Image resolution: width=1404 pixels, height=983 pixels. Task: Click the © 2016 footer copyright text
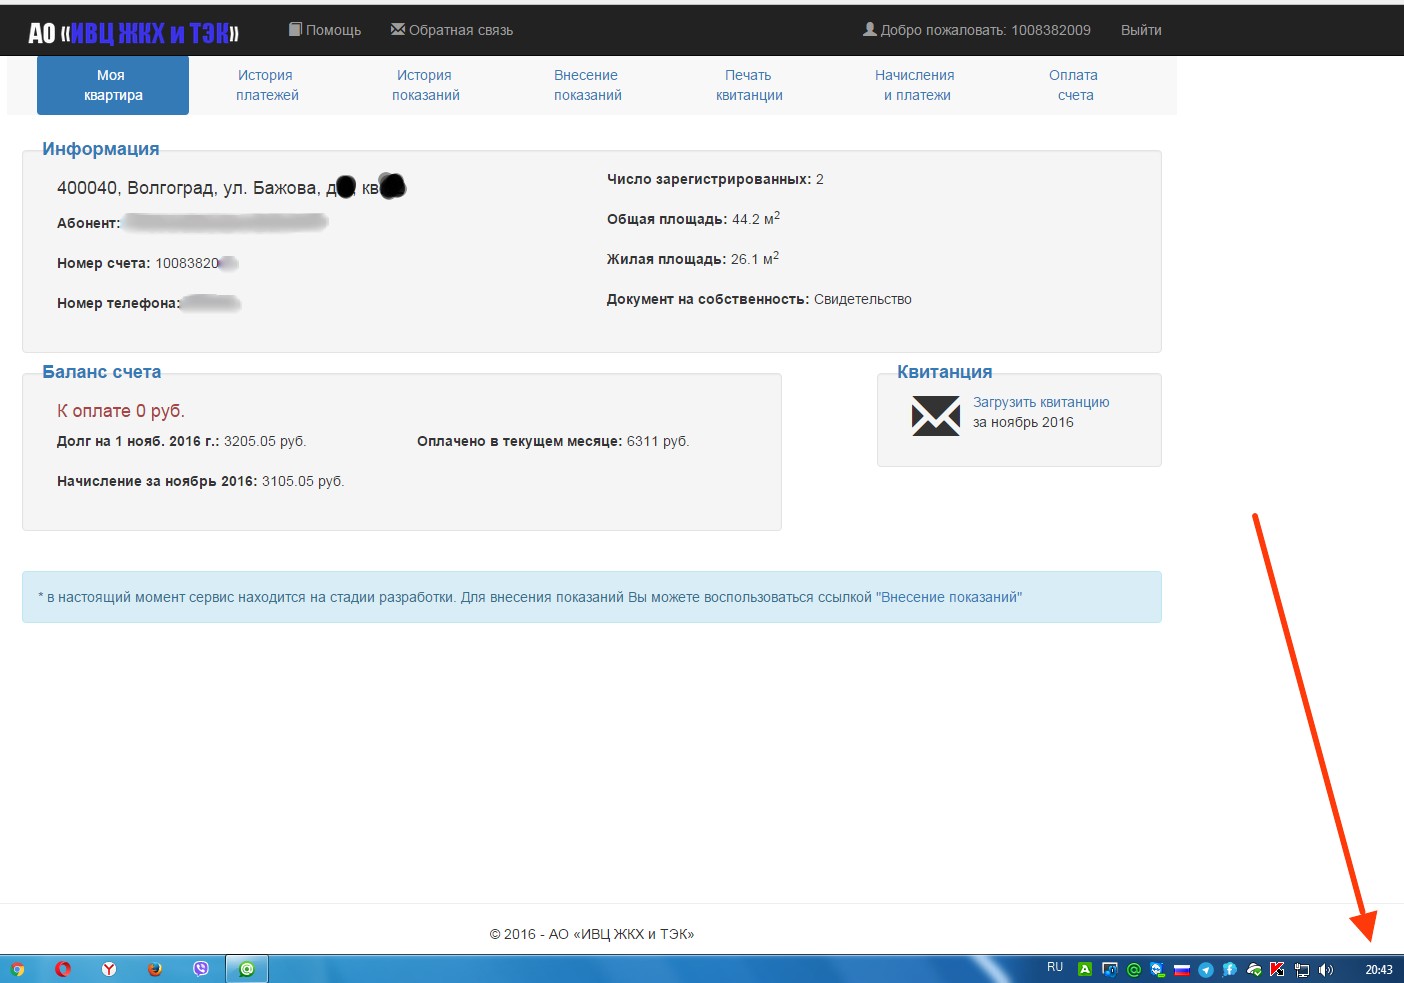(x=592, y=934)
